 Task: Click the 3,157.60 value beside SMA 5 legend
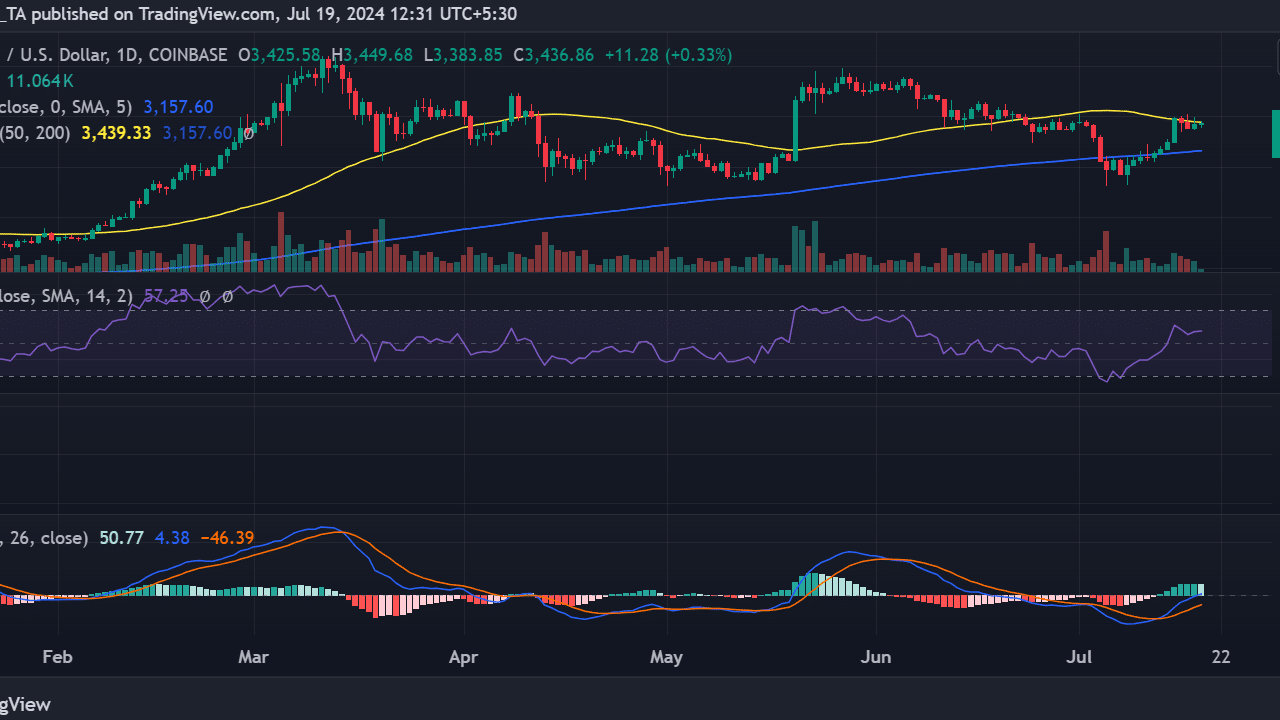pos(178,107)
